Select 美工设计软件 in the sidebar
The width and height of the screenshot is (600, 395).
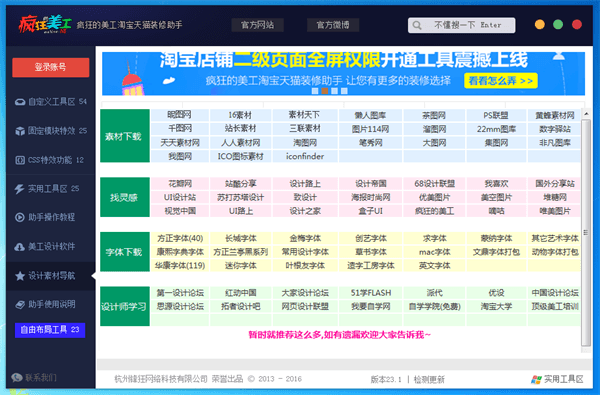tap(51, 246)
